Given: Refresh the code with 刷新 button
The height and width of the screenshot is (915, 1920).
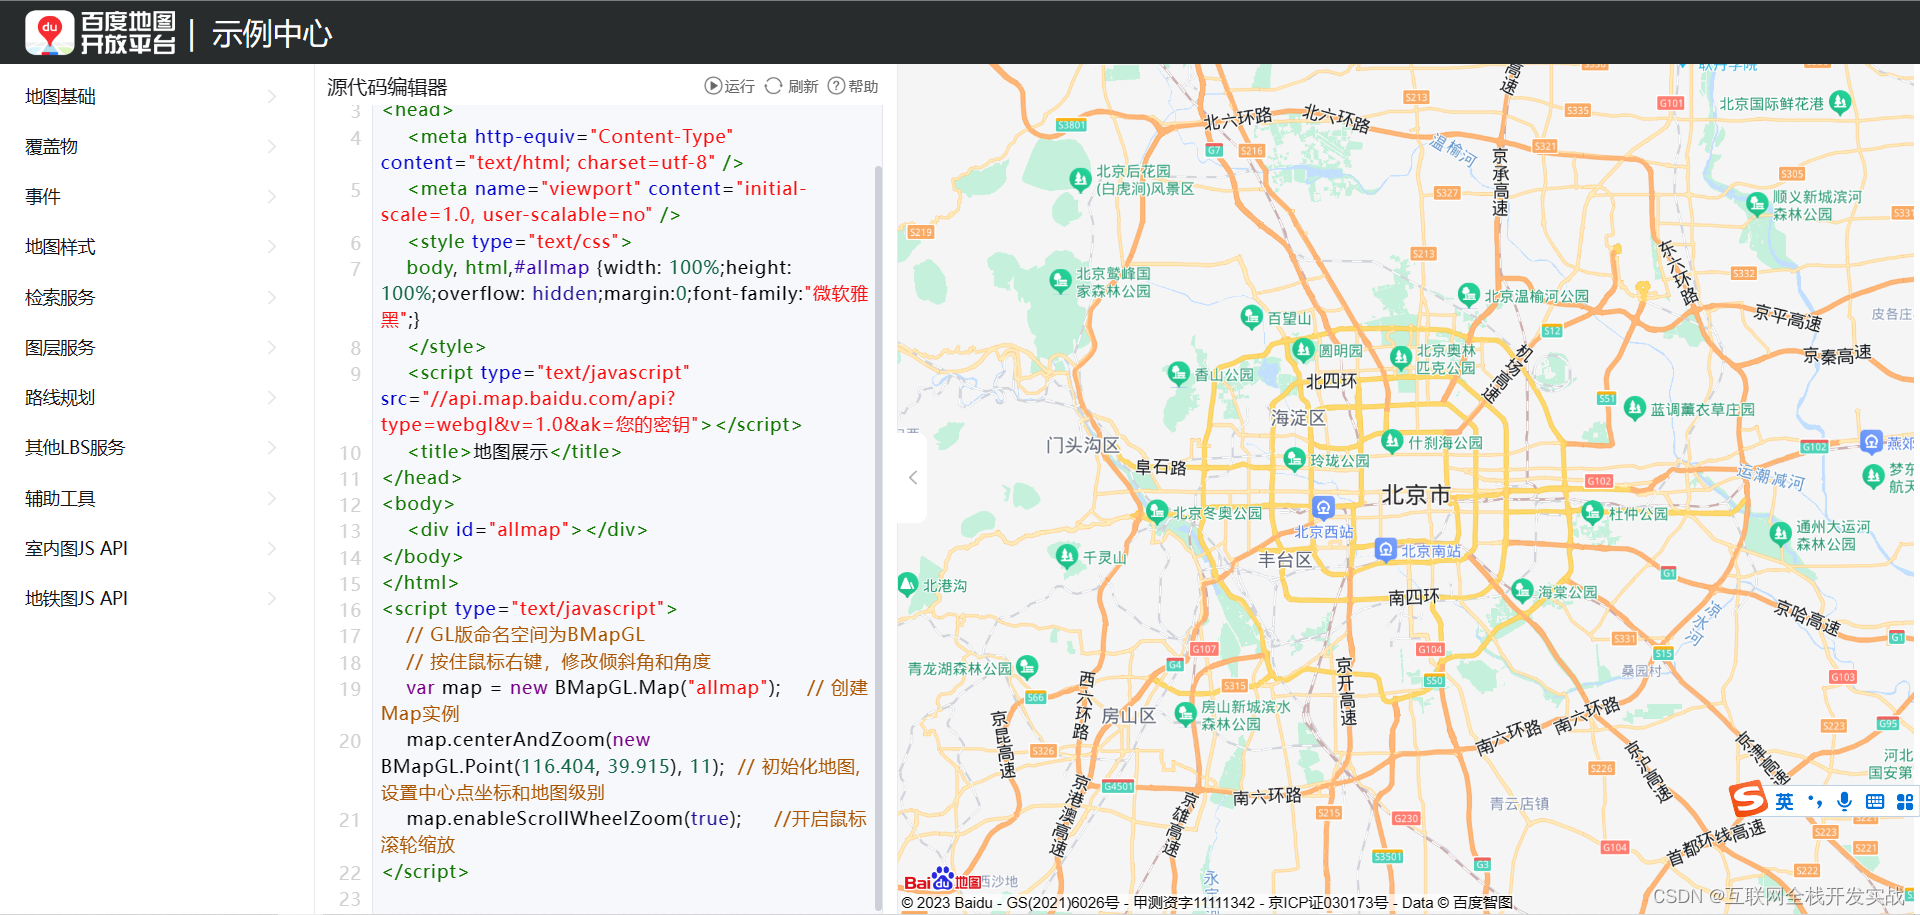Looking at the screenshot, I should (792, 86).
